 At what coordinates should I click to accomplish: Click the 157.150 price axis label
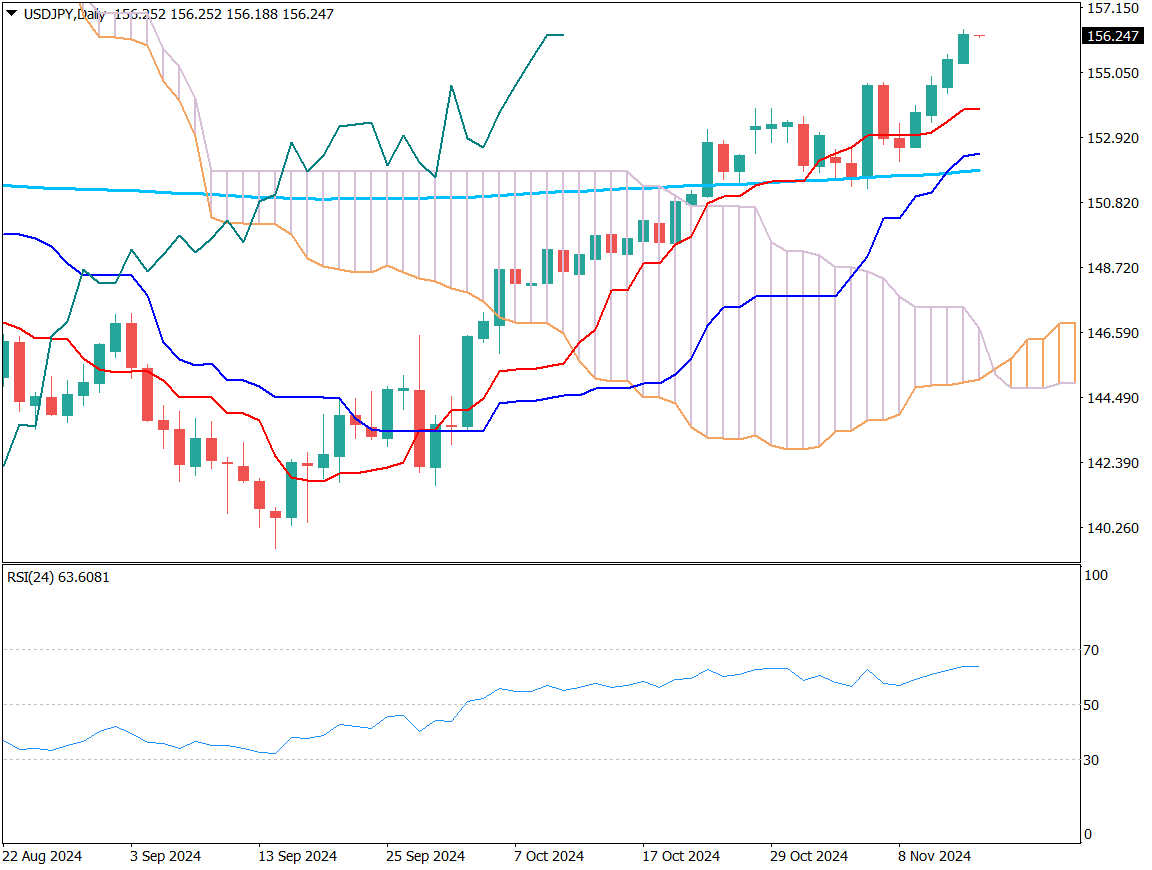click(1112, 8)
